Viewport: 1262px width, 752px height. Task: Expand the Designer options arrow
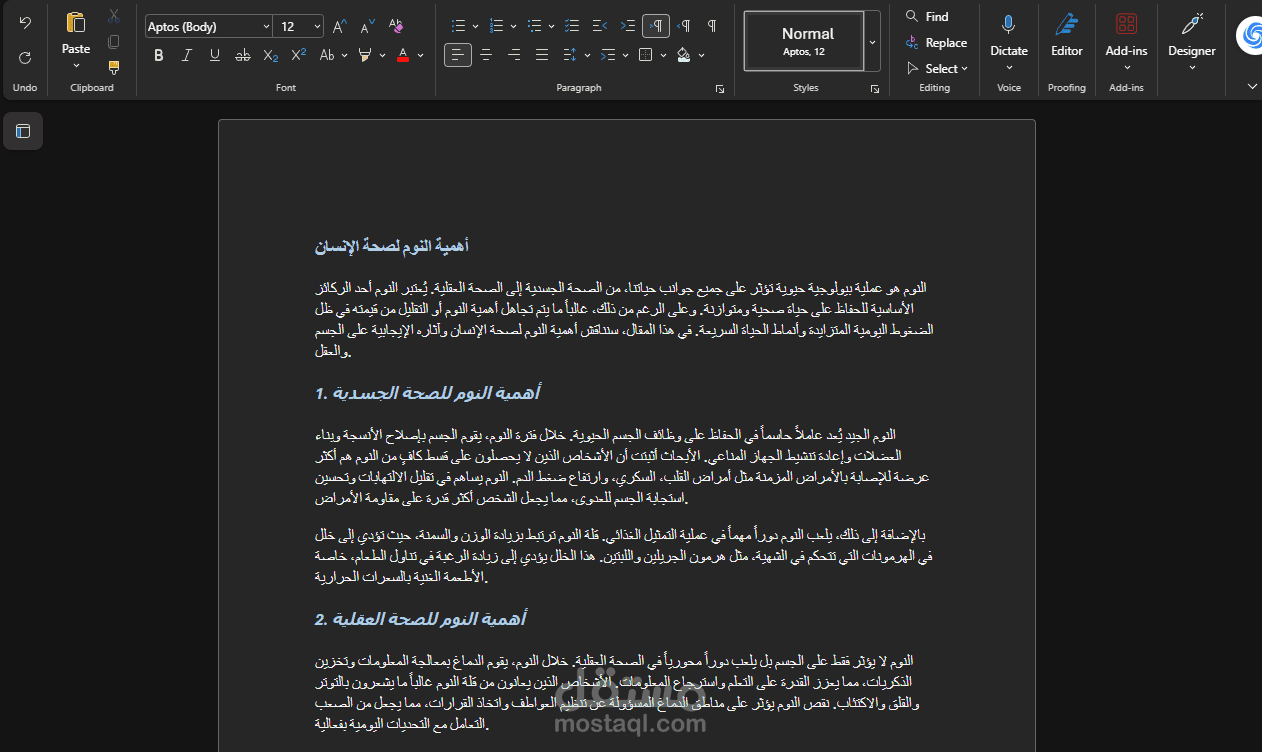pos(1192,67)
